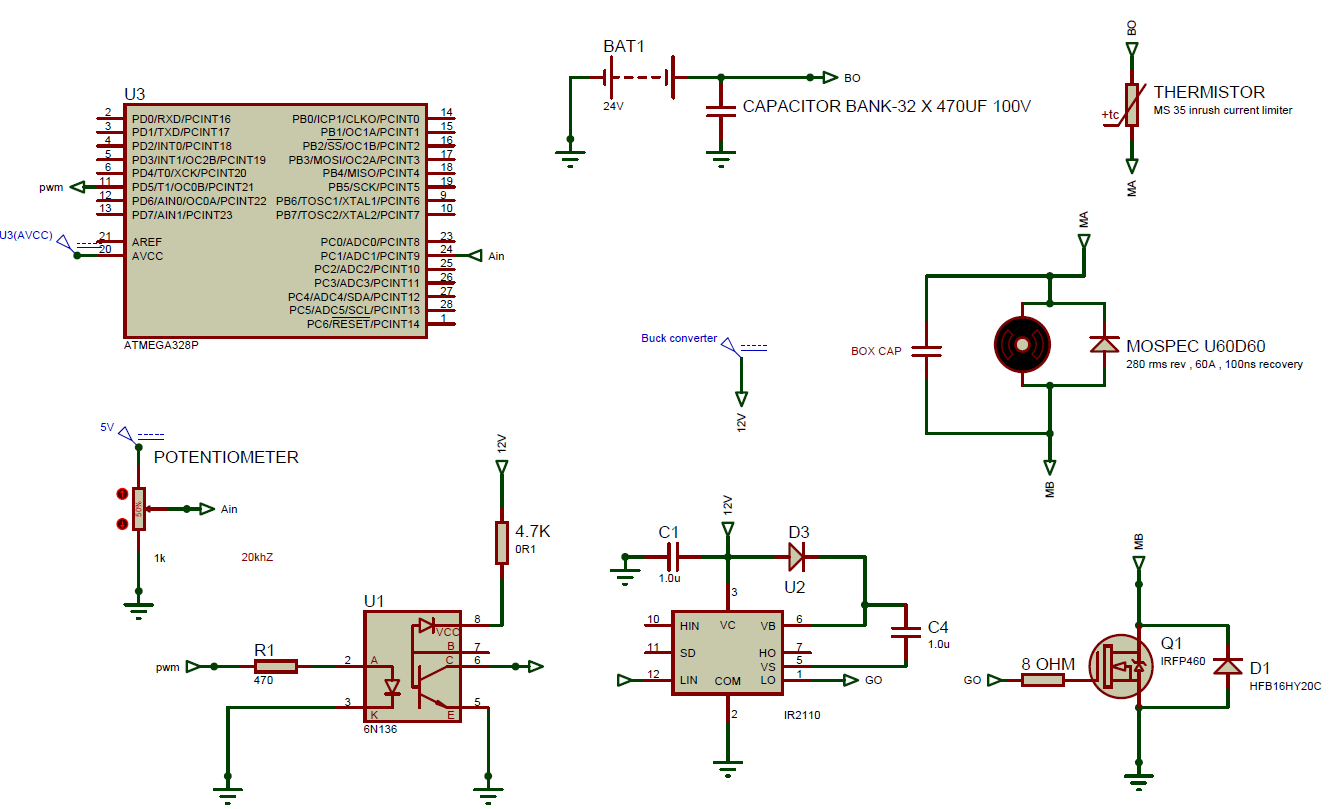Click the BO terminal above thermistor
Screen dimensions: 1334x809
point(1131,51)
